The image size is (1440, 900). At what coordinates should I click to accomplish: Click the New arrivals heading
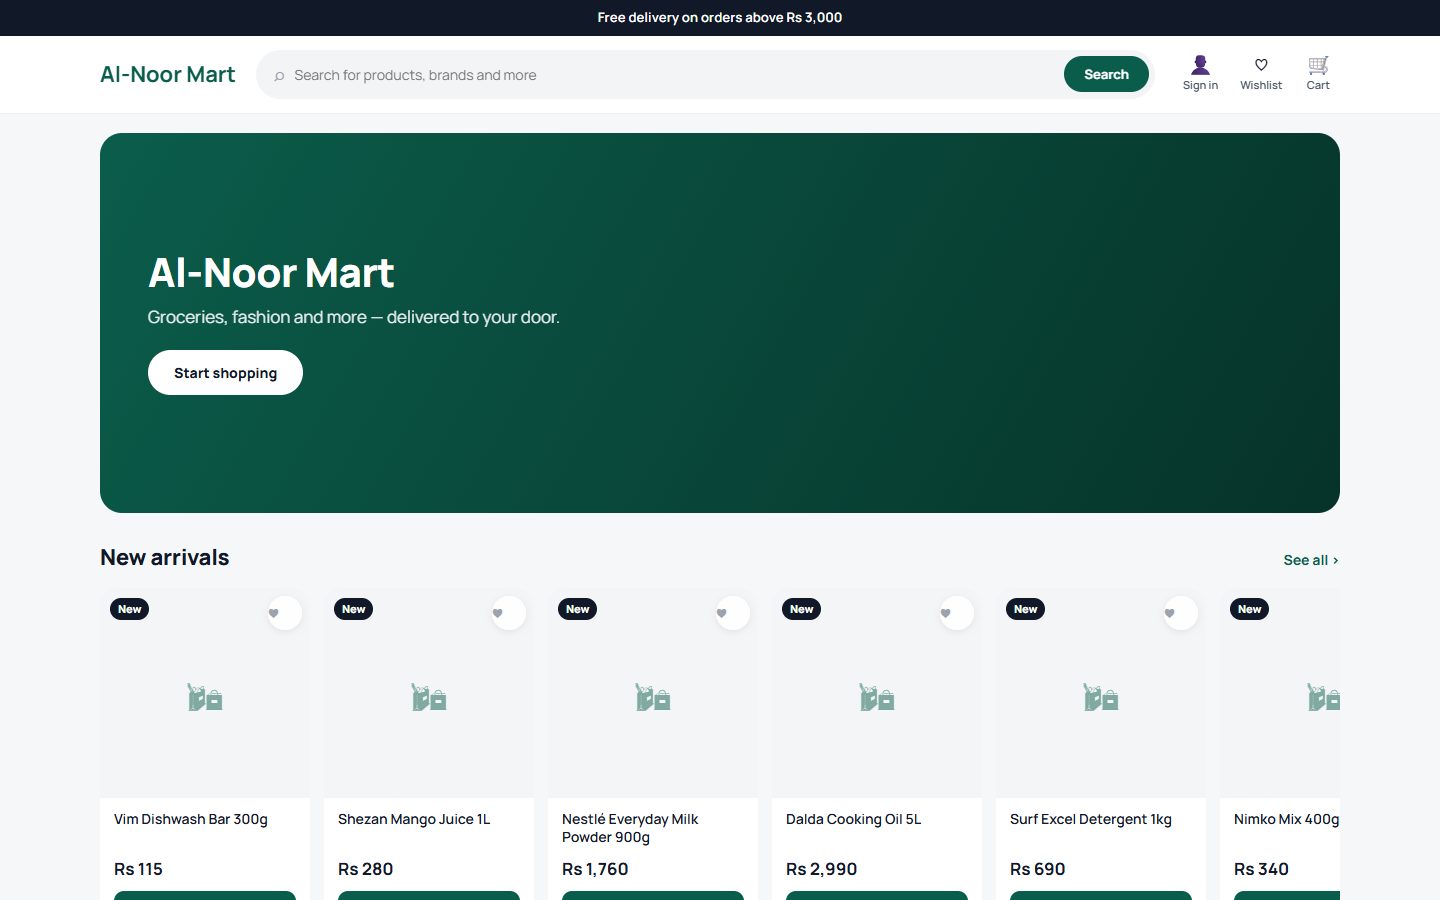(x=165, y=557)
